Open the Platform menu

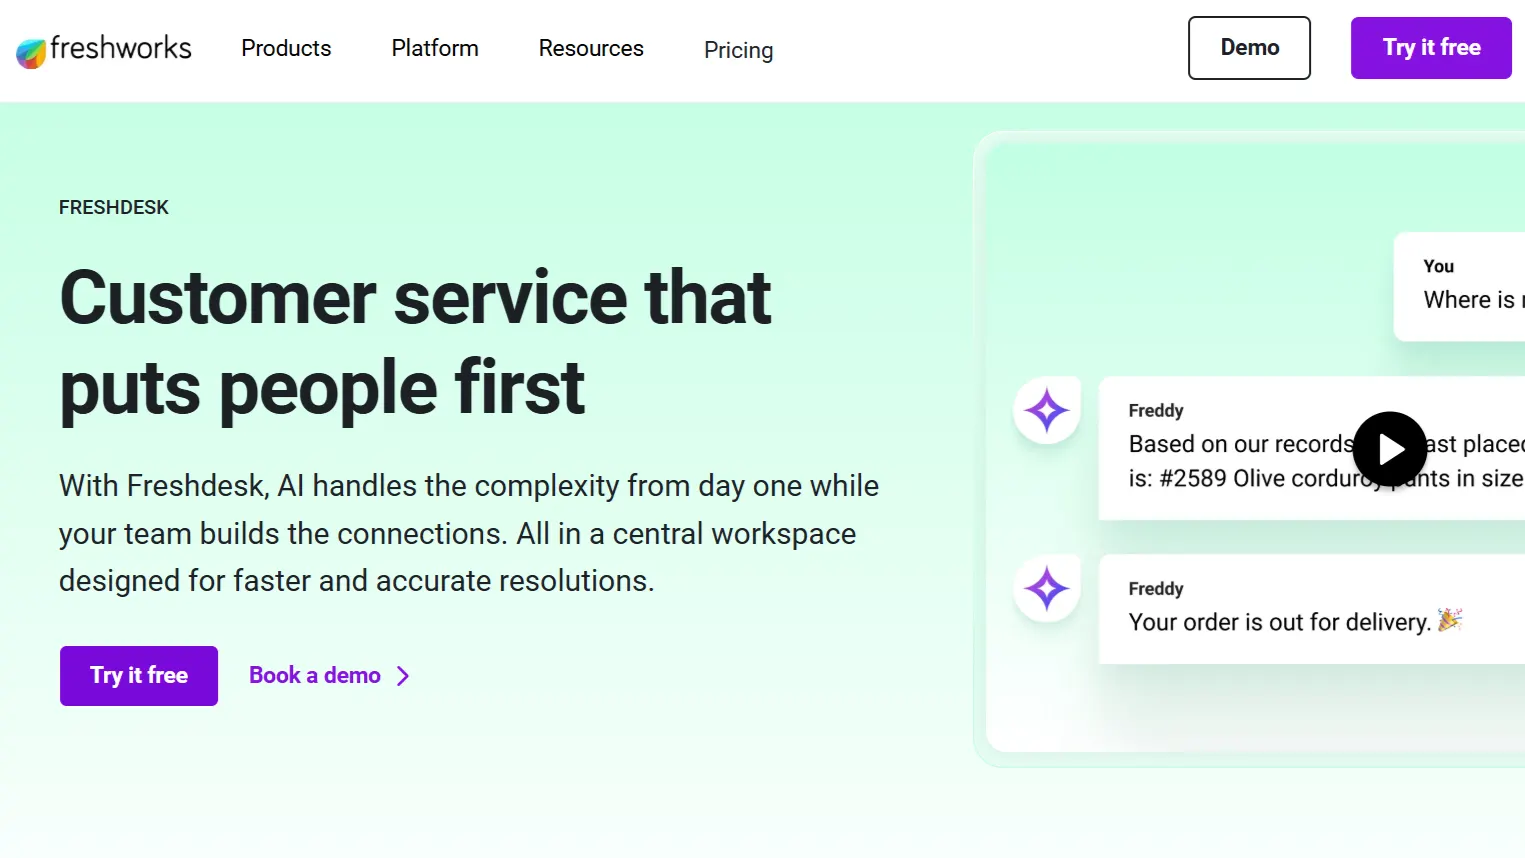435,48
